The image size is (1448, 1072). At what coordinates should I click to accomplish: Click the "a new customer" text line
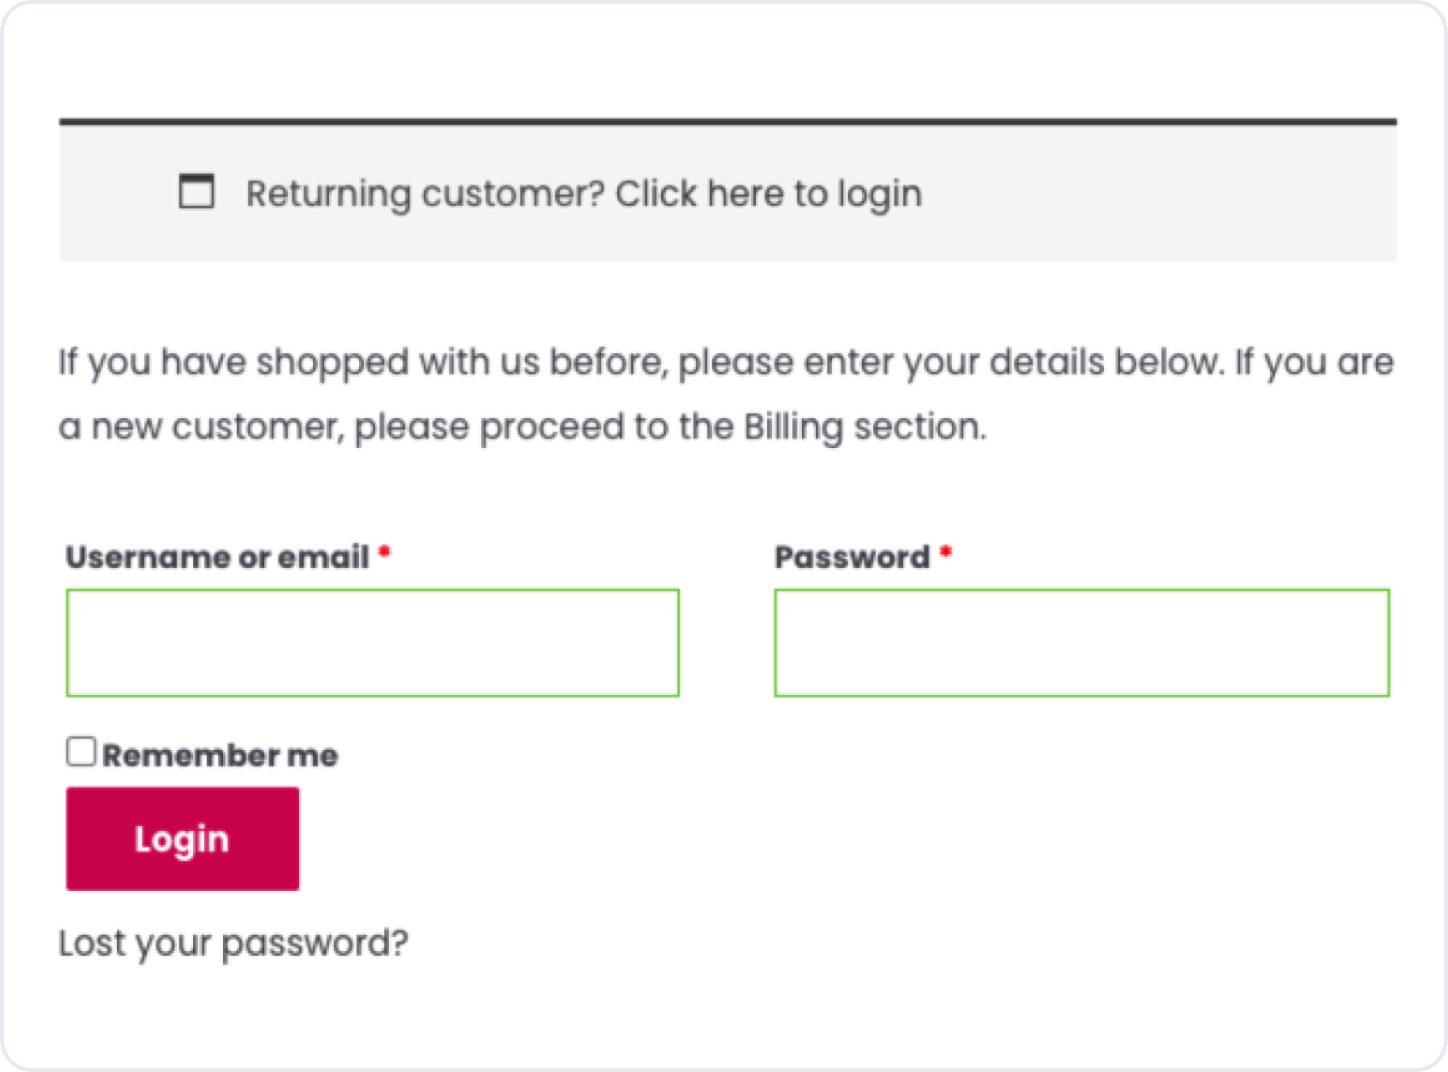click(200, 427)
